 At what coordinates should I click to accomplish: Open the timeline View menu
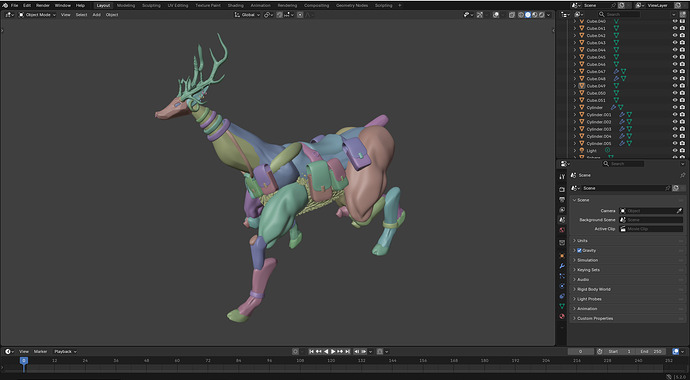click(x=24, y=351)
